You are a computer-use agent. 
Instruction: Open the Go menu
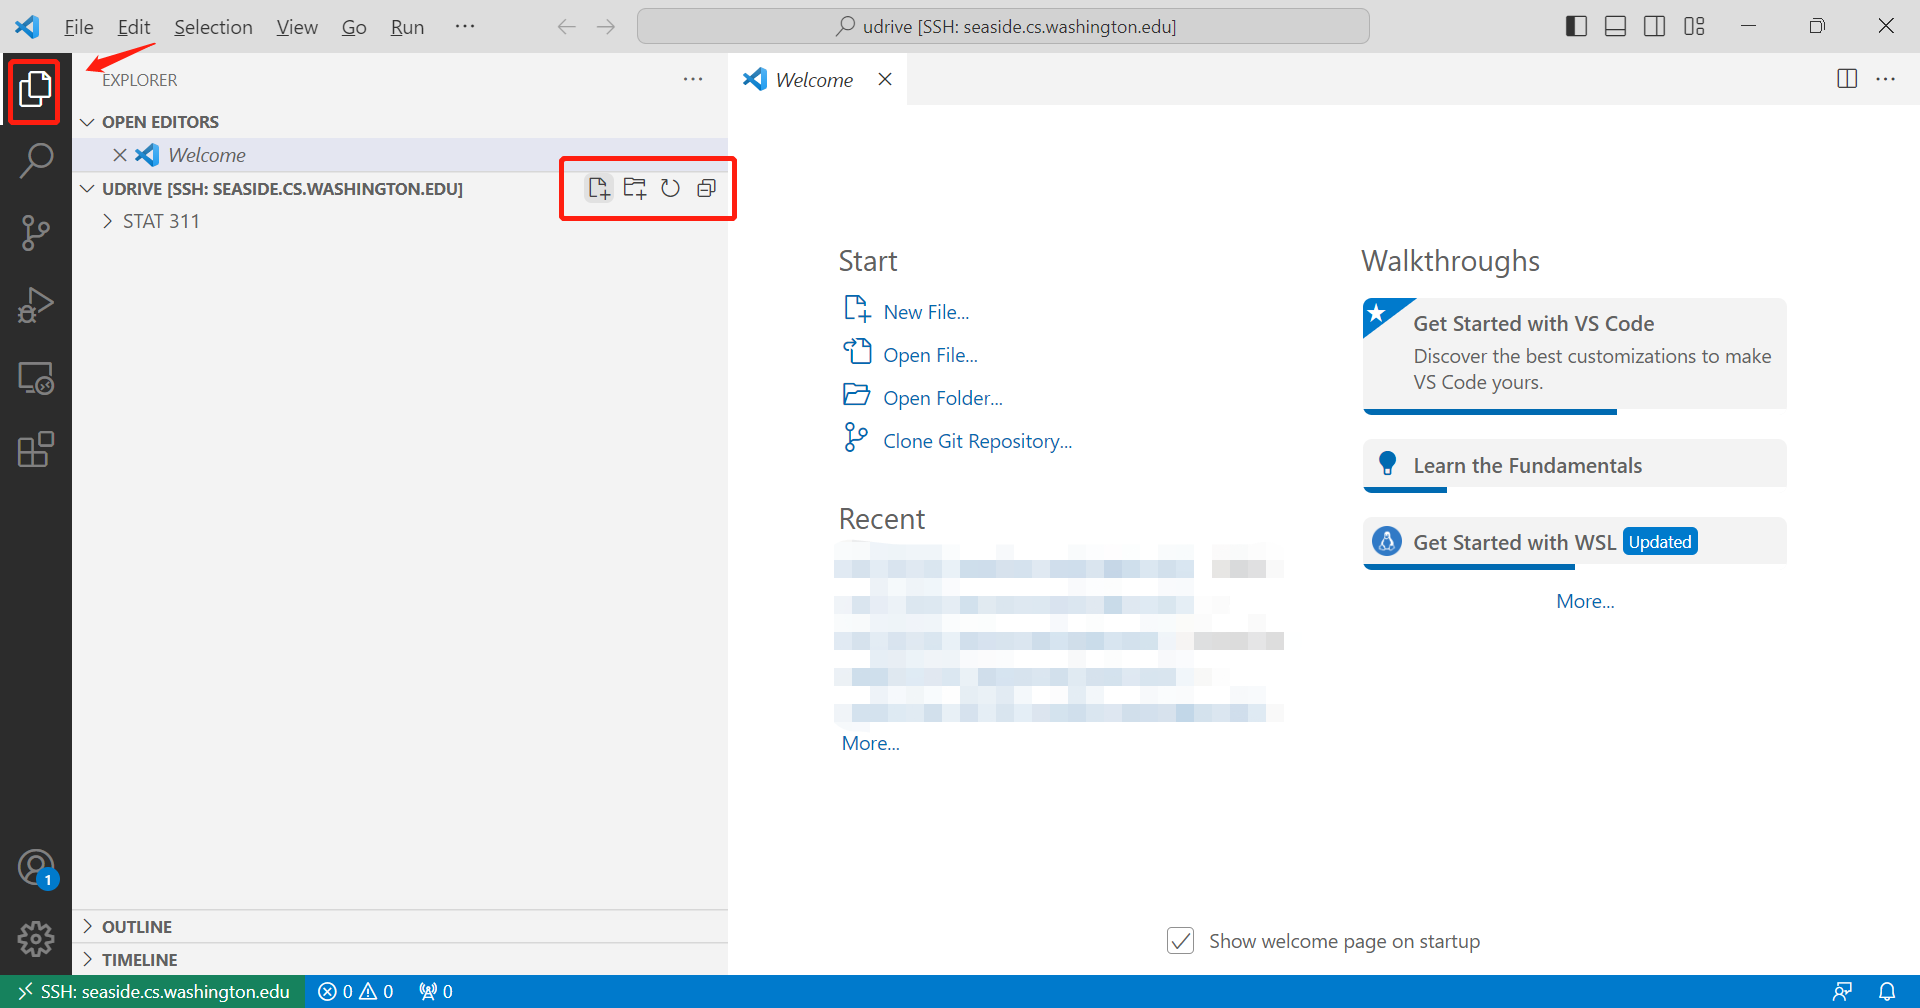[354, 27]
